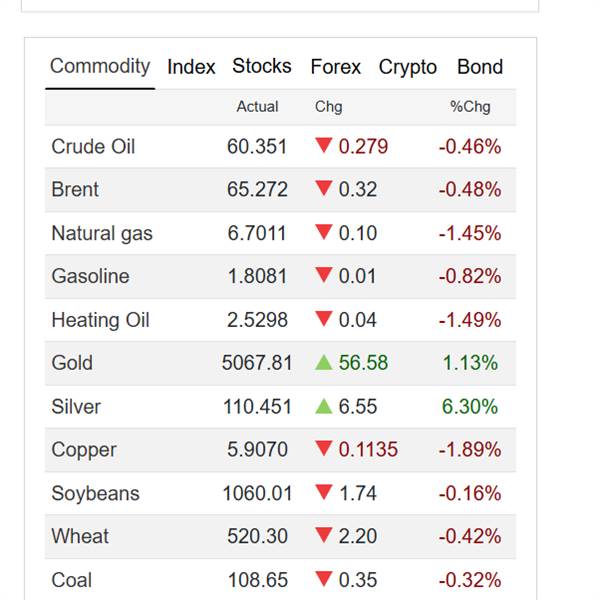
Task: Click the Soybeans commodity name
Action: (95, 493)
